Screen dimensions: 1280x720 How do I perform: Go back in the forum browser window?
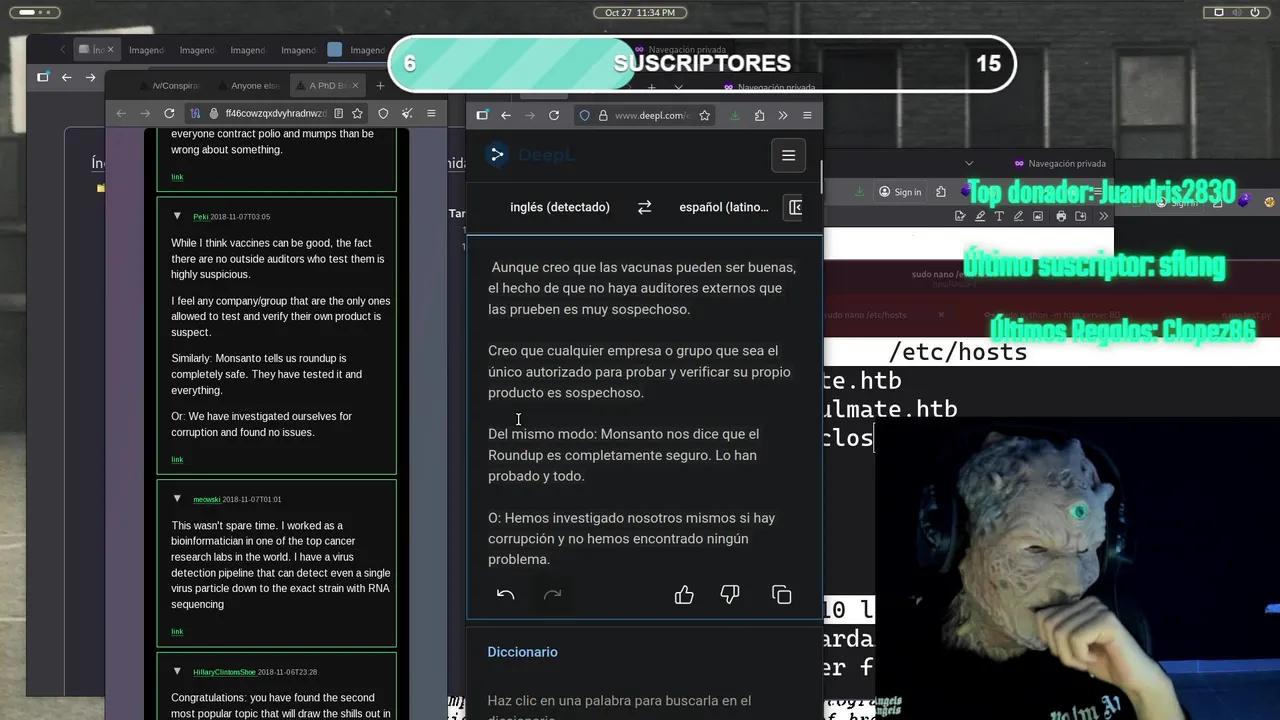[x=121, y=114]
